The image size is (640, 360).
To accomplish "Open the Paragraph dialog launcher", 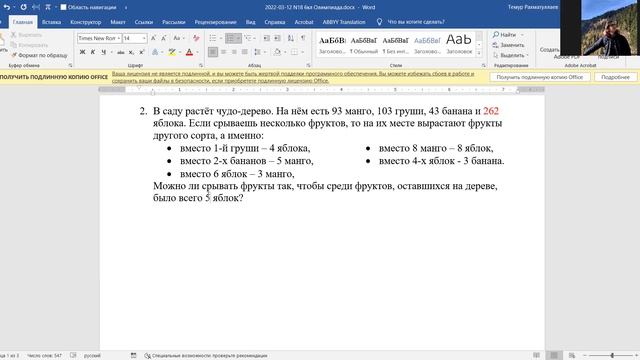I will pos(308,65).
